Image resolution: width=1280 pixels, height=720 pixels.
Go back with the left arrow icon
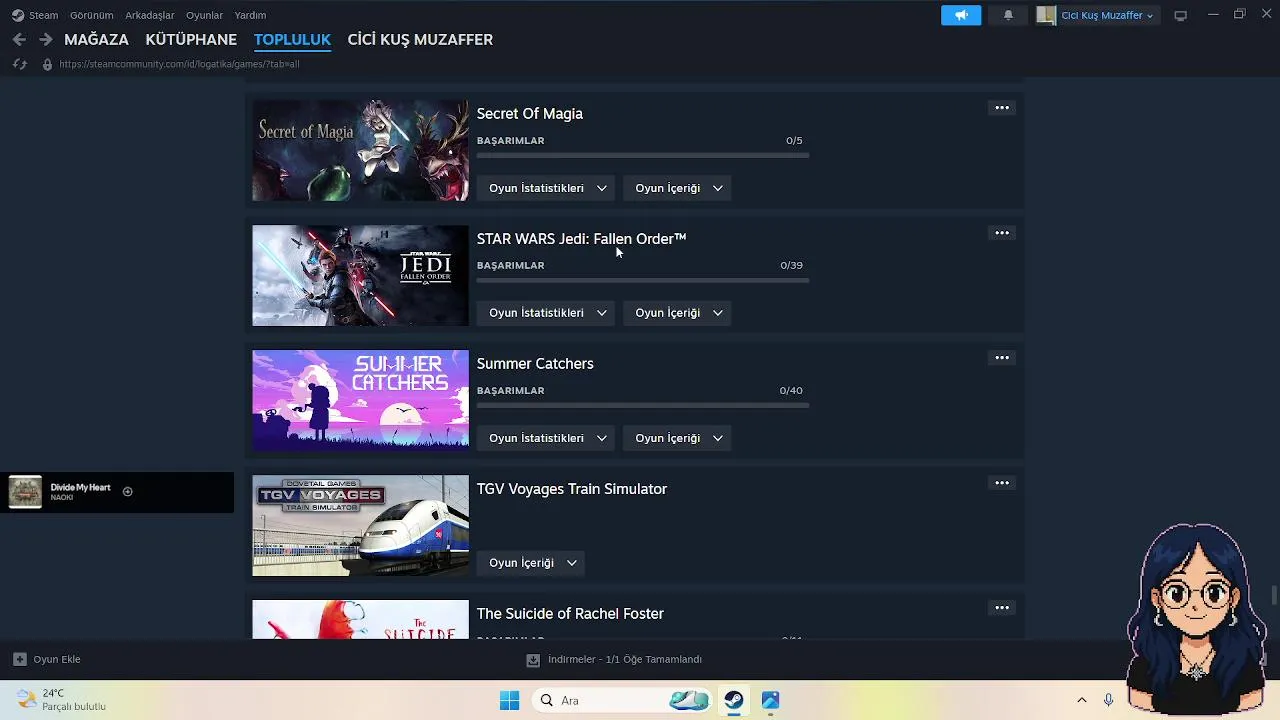coord(19,39)
